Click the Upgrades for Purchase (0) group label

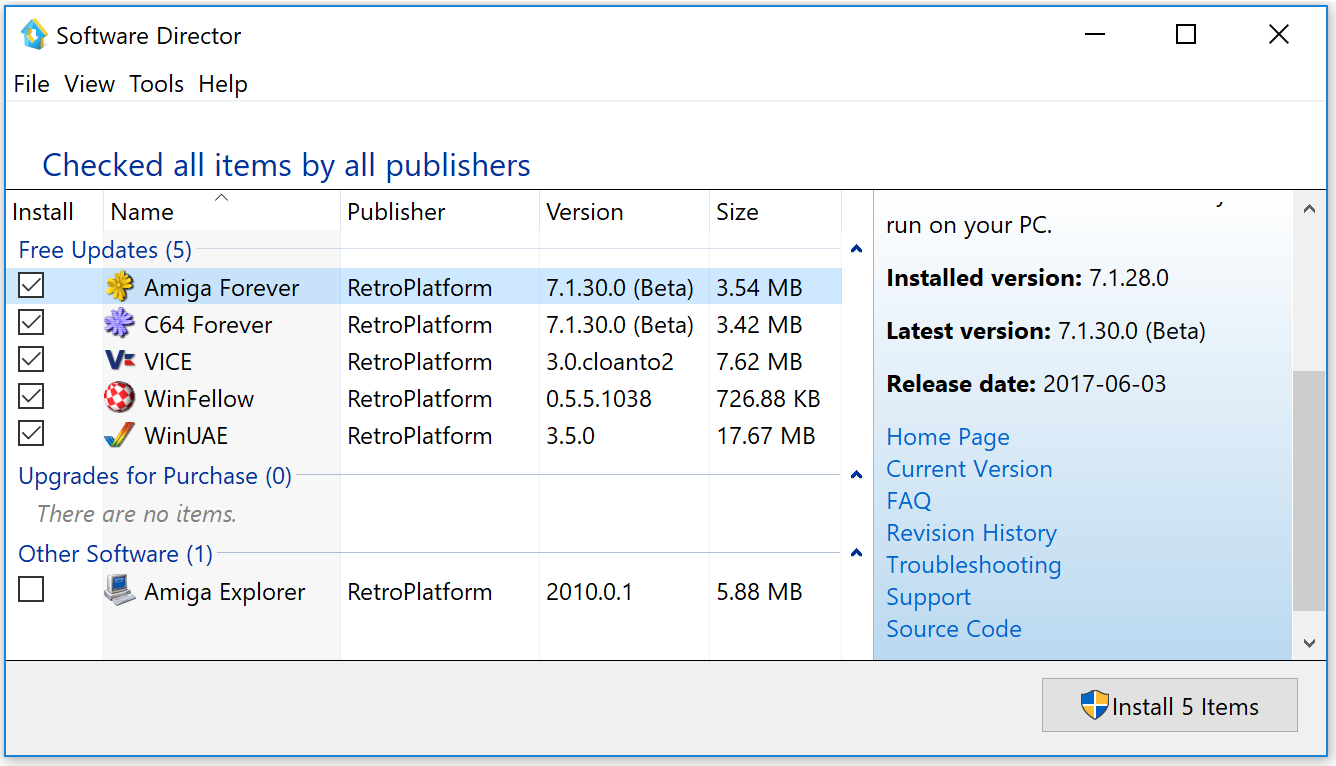coord(155,476)
